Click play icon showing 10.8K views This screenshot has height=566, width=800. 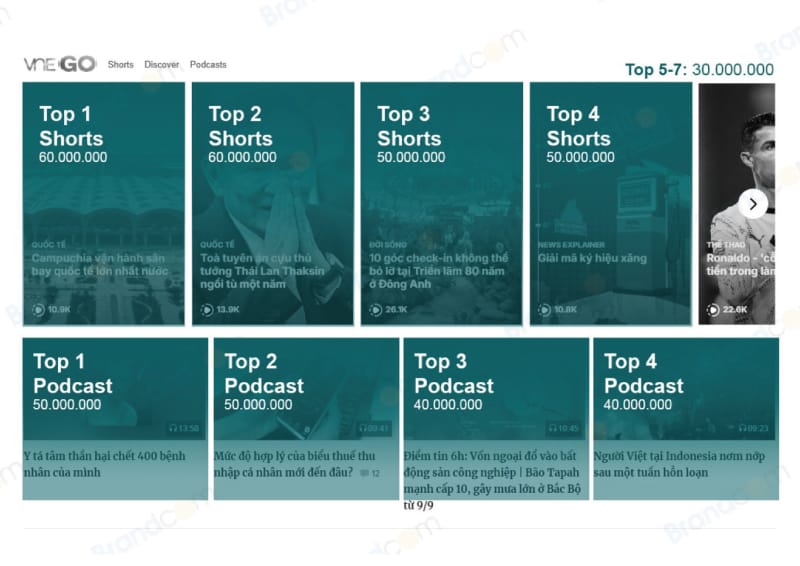(545, 310)
